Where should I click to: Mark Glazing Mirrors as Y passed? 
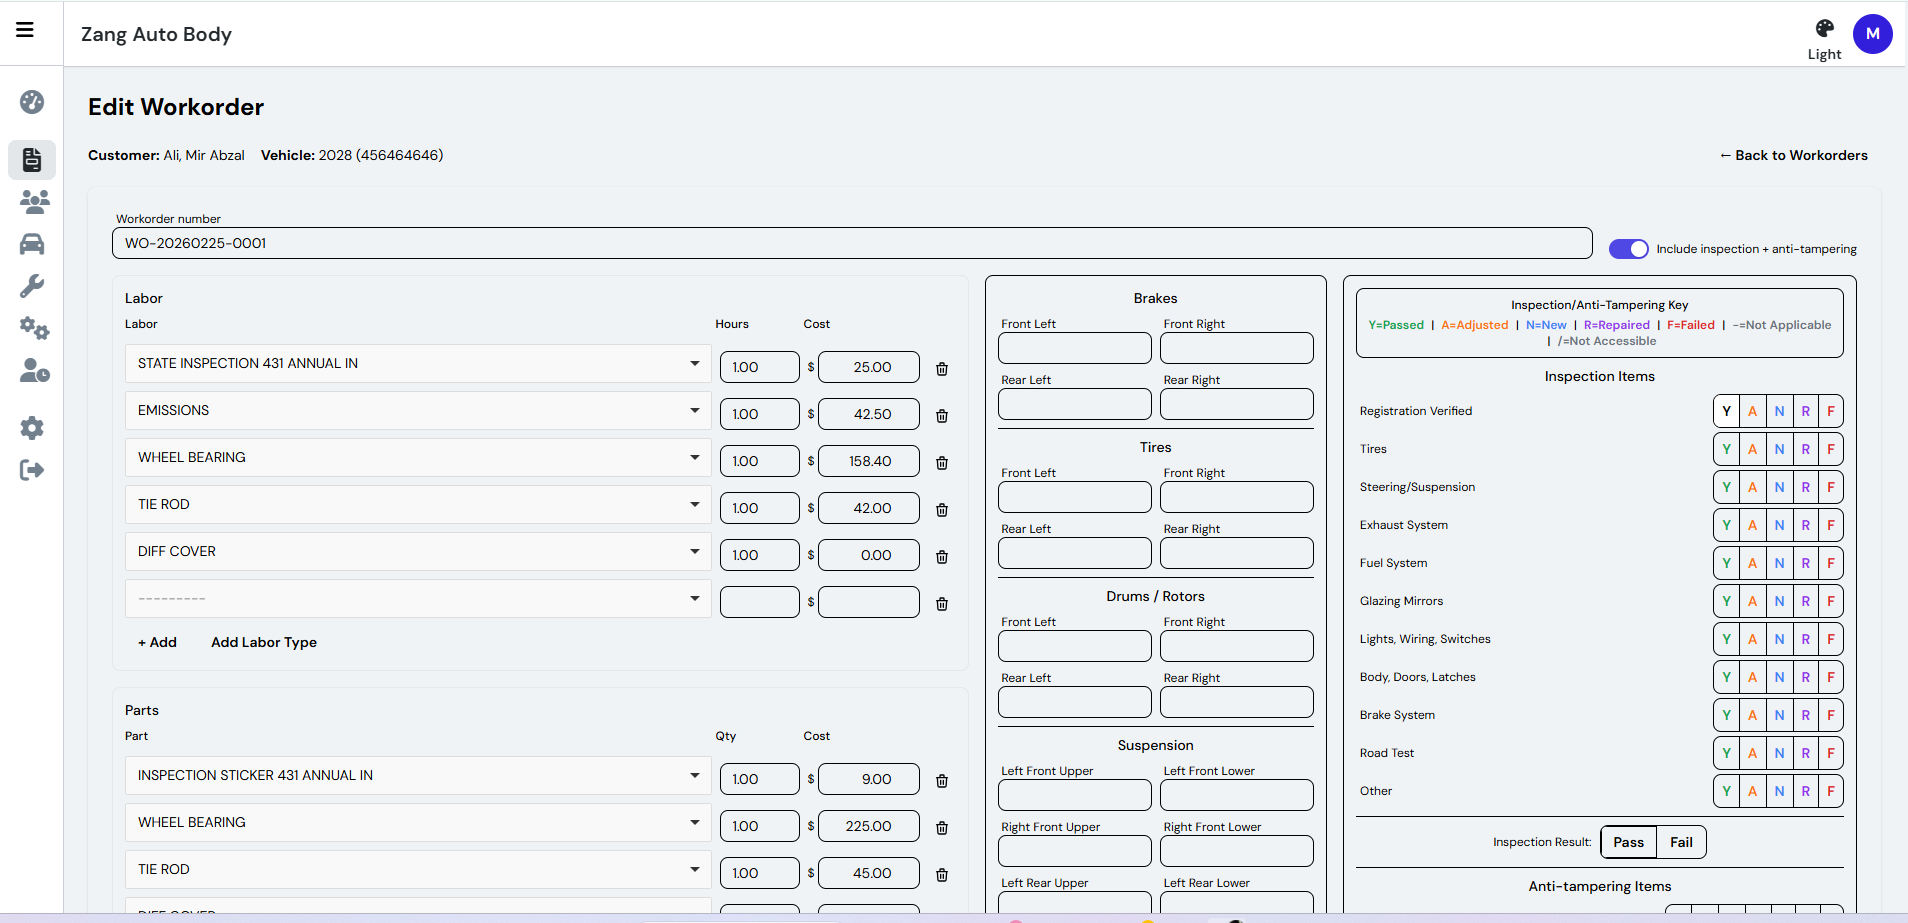point(1726,601)
